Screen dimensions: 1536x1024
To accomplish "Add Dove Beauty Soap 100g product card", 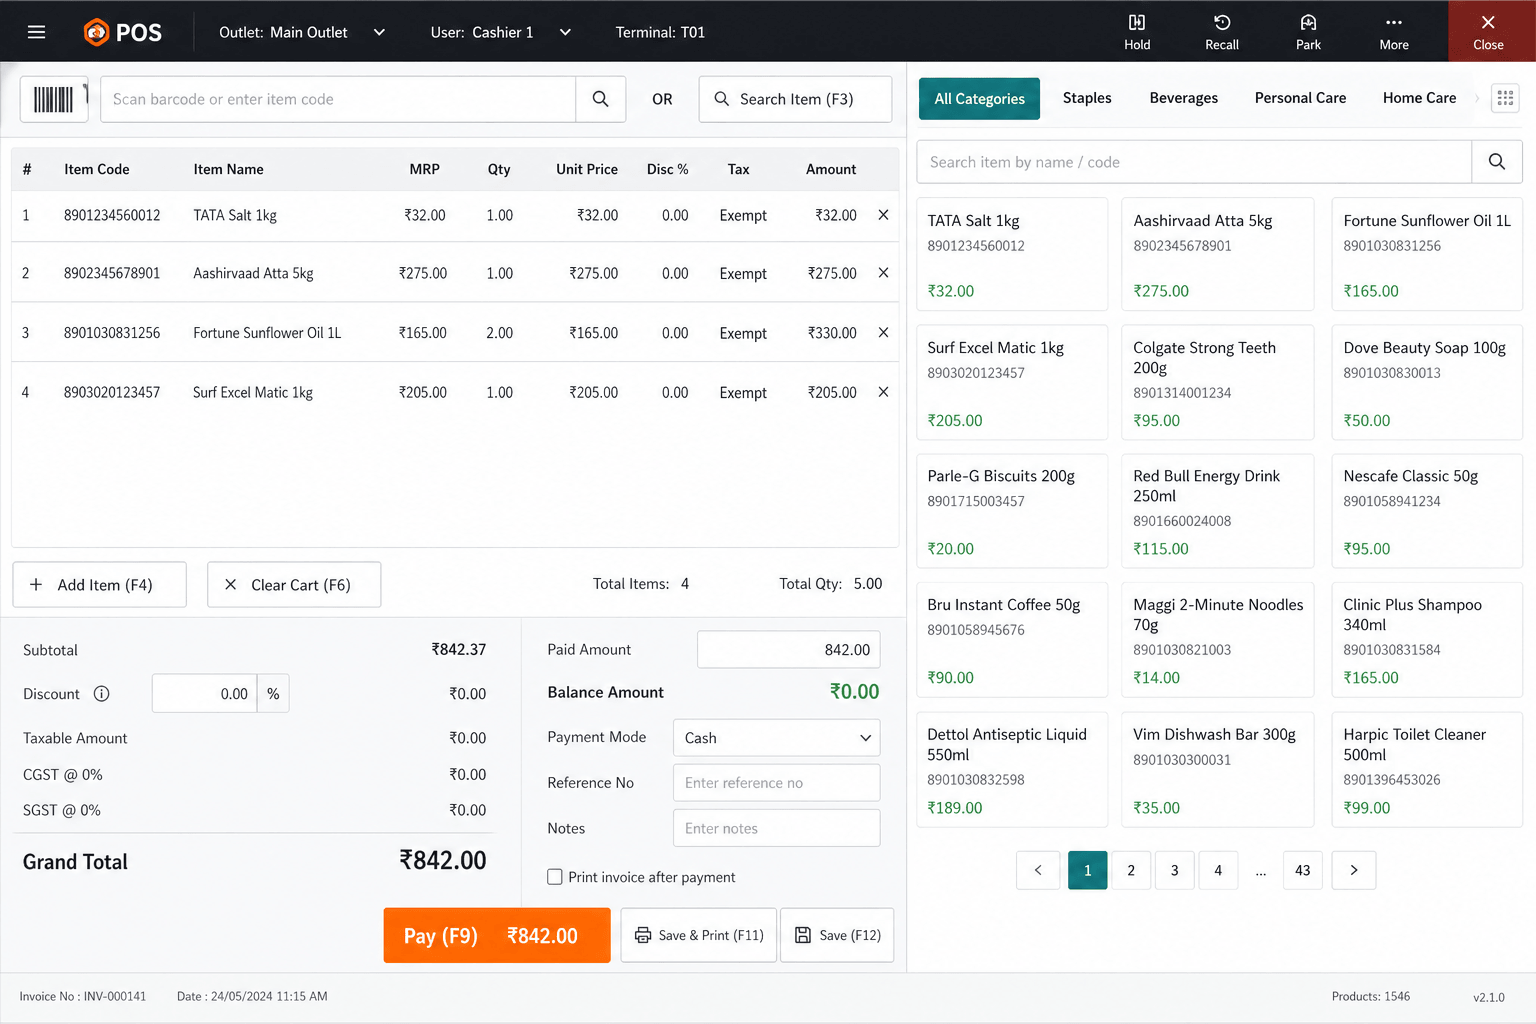I will [1427, 383].
